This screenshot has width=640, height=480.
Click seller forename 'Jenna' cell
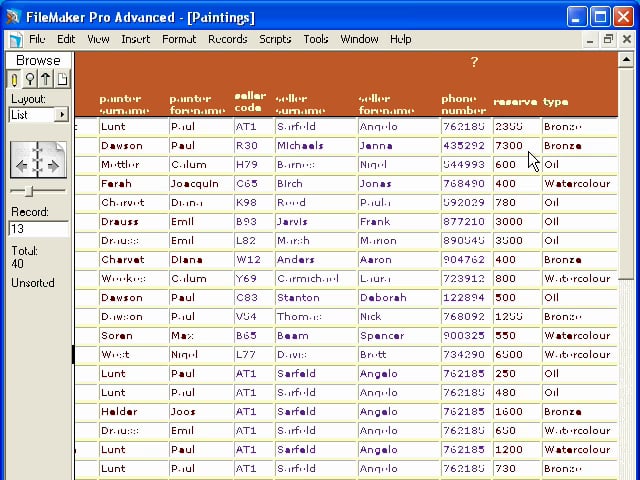[x=399, y=146]
